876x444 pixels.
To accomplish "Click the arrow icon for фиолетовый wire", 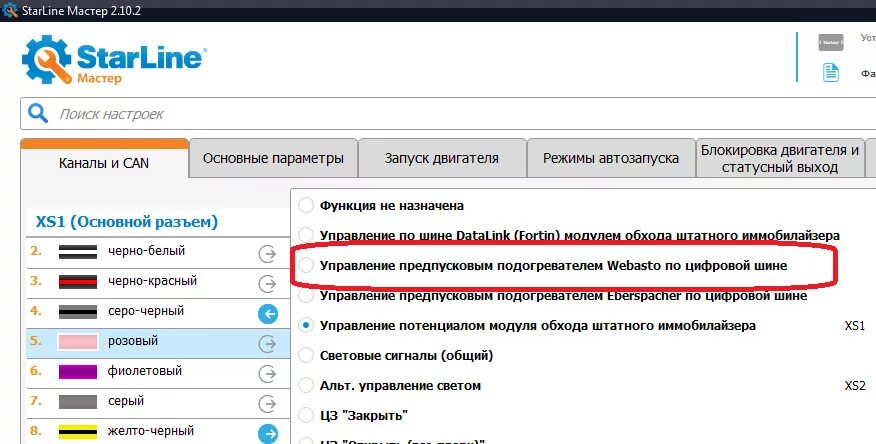I will (x=268, y=374).
